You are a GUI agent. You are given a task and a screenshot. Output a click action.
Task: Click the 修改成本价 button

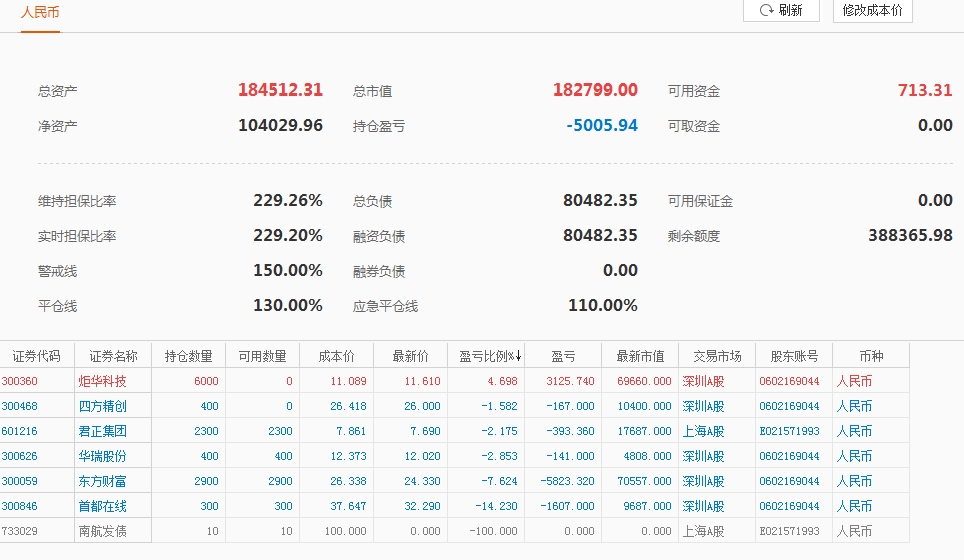(872, 10)
